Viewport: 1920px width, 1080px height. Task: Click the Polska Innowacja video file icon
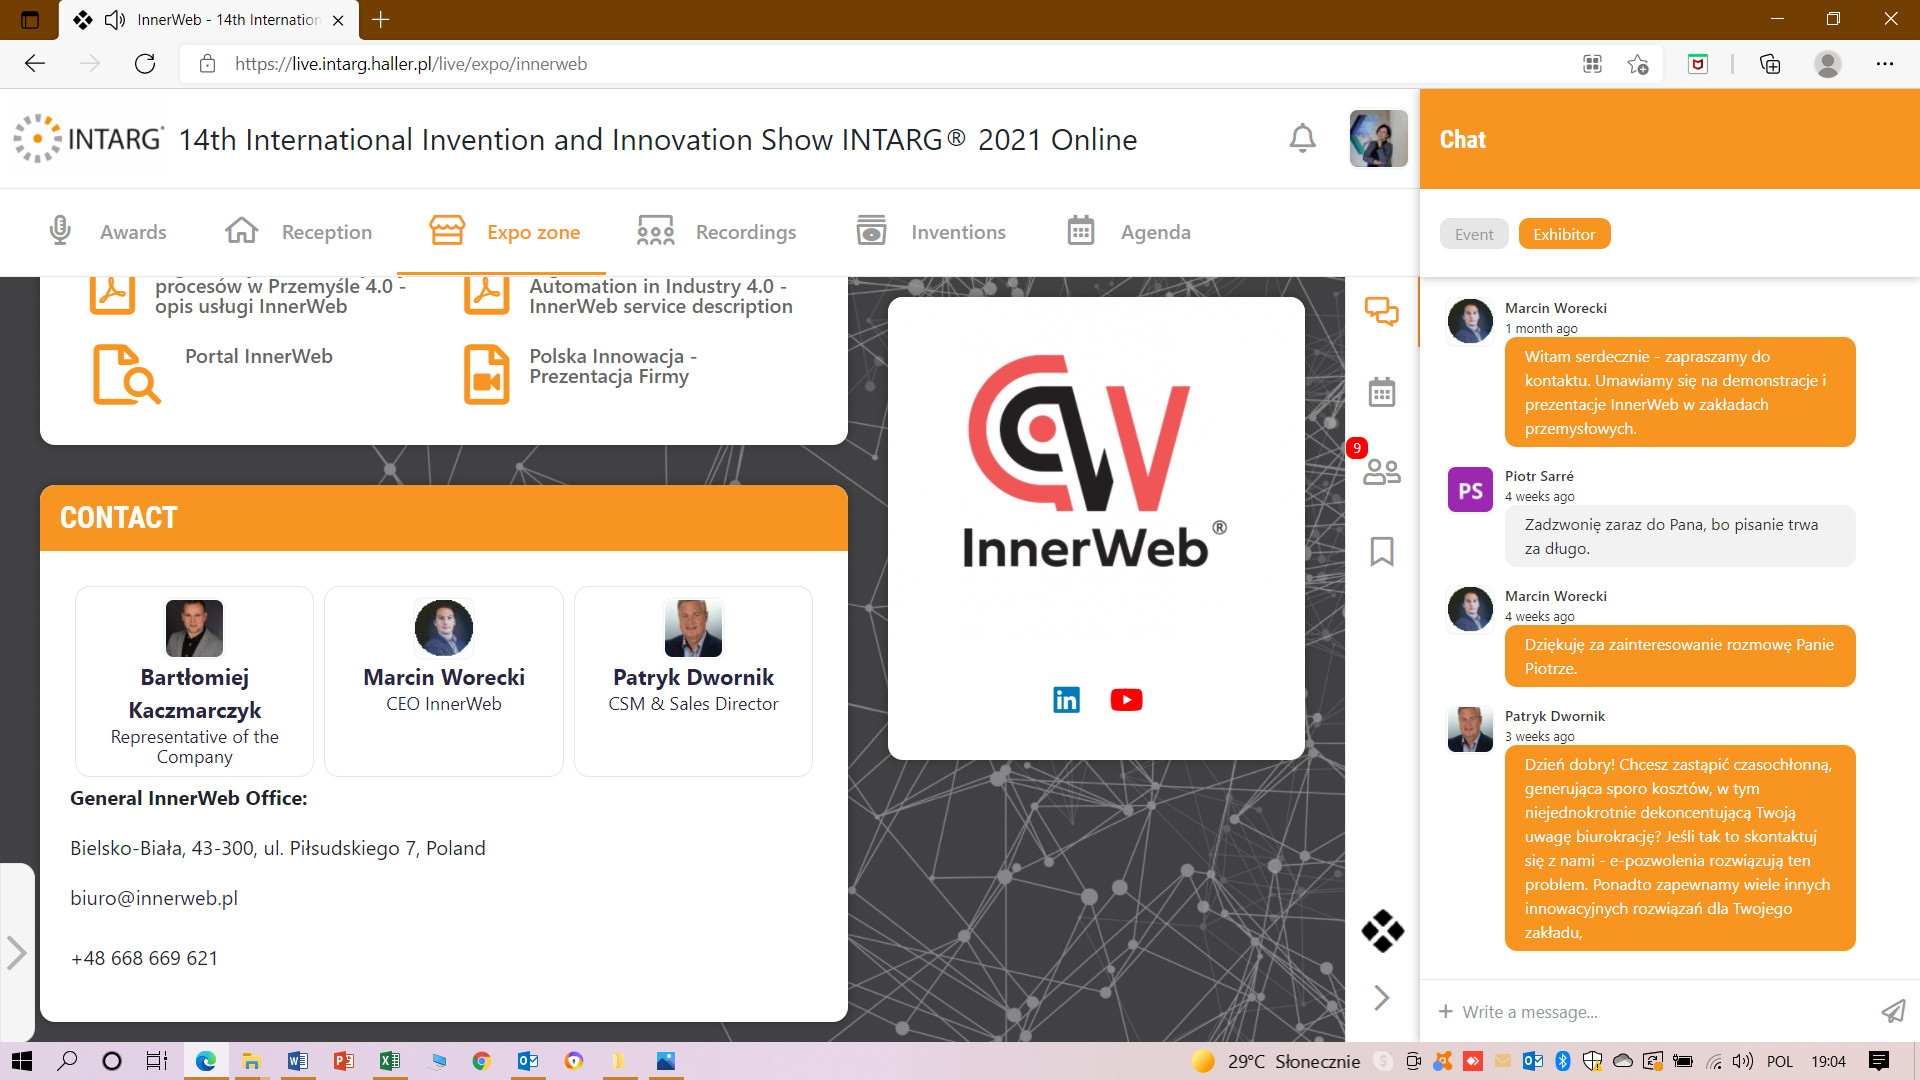pos(486,374)
